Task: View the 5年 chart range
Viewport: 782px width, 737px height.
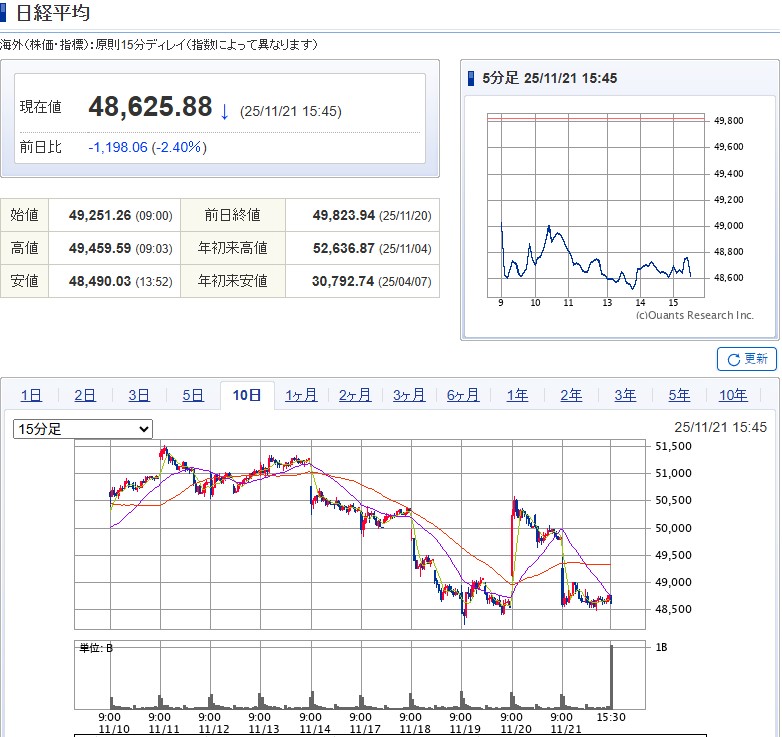Action: click(679, 395)
